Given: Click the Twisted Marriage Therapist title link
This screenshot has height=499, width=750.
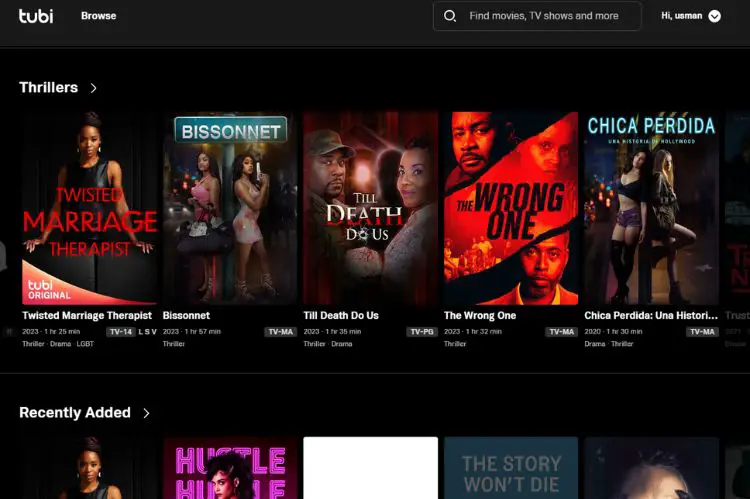Looking at the screenshot, I should [x=87, y=315].
